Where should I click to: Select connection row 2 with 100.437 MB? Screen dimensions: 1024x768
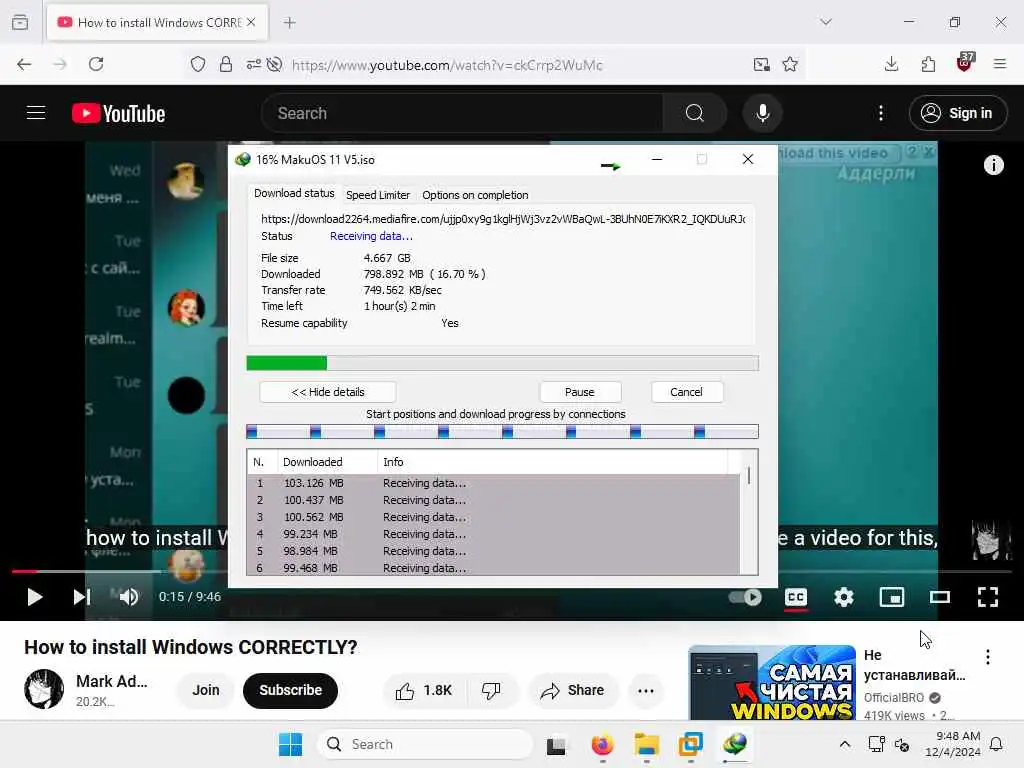click(494, 500)
